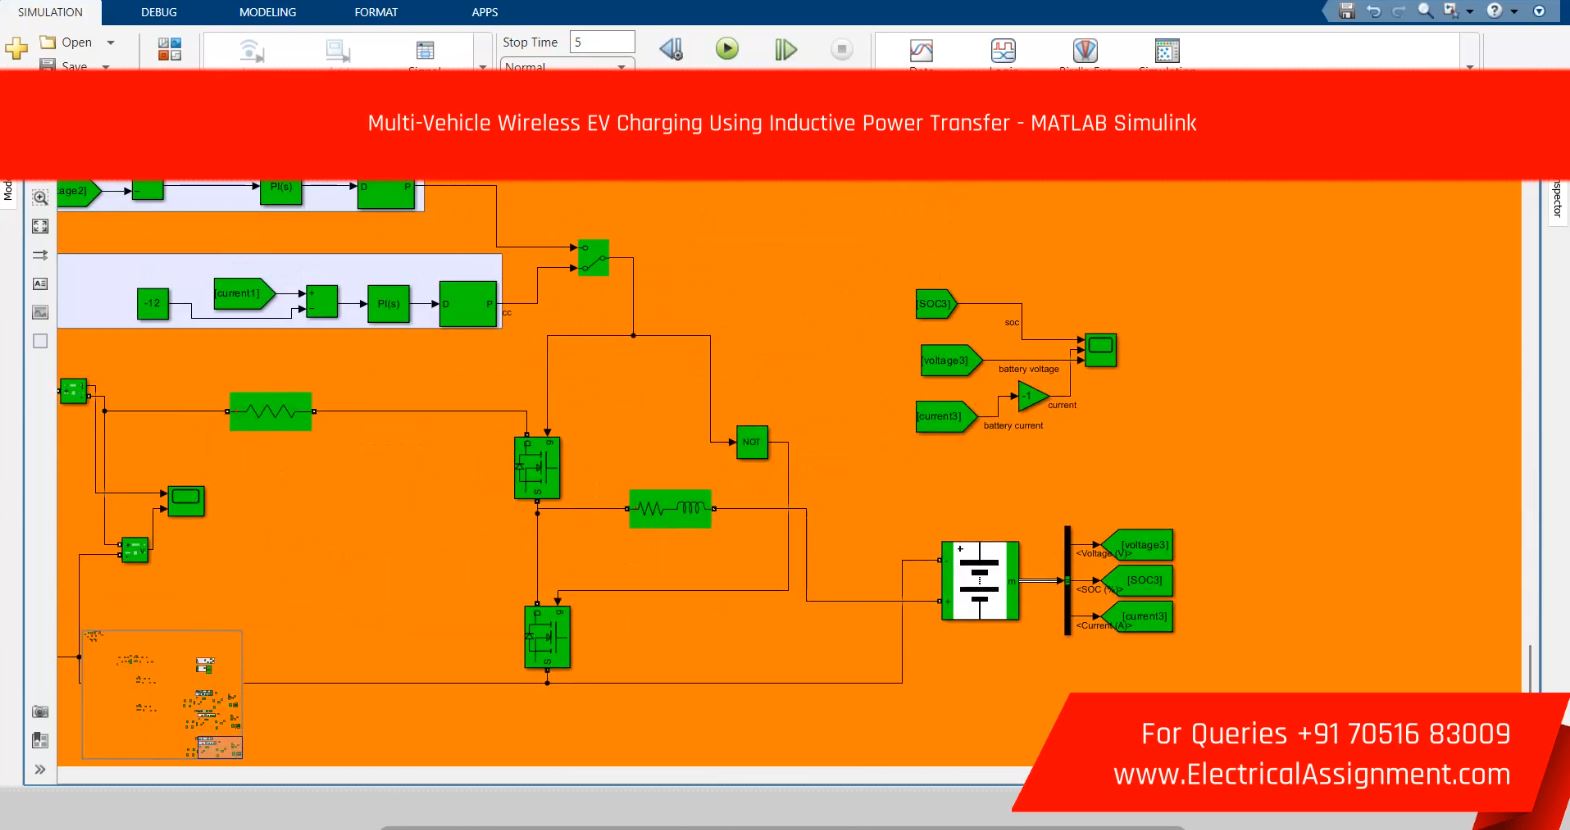Toggle the sample time legend arrows icon

pos(40,255)
